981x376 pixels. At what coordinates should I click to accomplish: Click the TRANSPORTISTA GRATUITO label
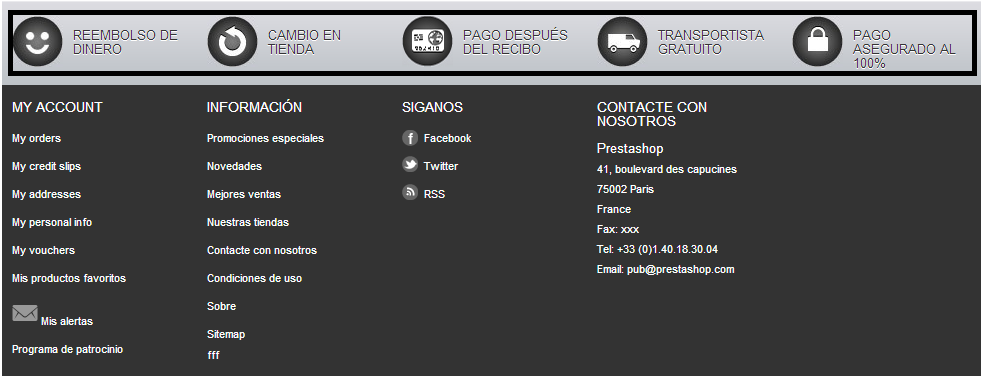click(711, 43)
